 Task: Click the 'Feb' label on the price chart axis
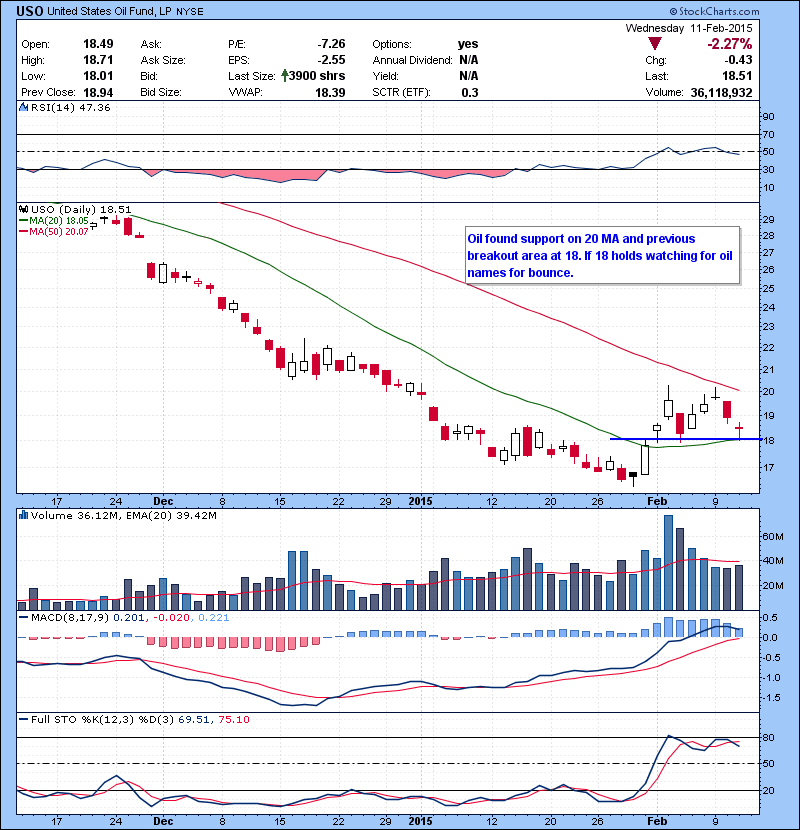click(657, 501)
